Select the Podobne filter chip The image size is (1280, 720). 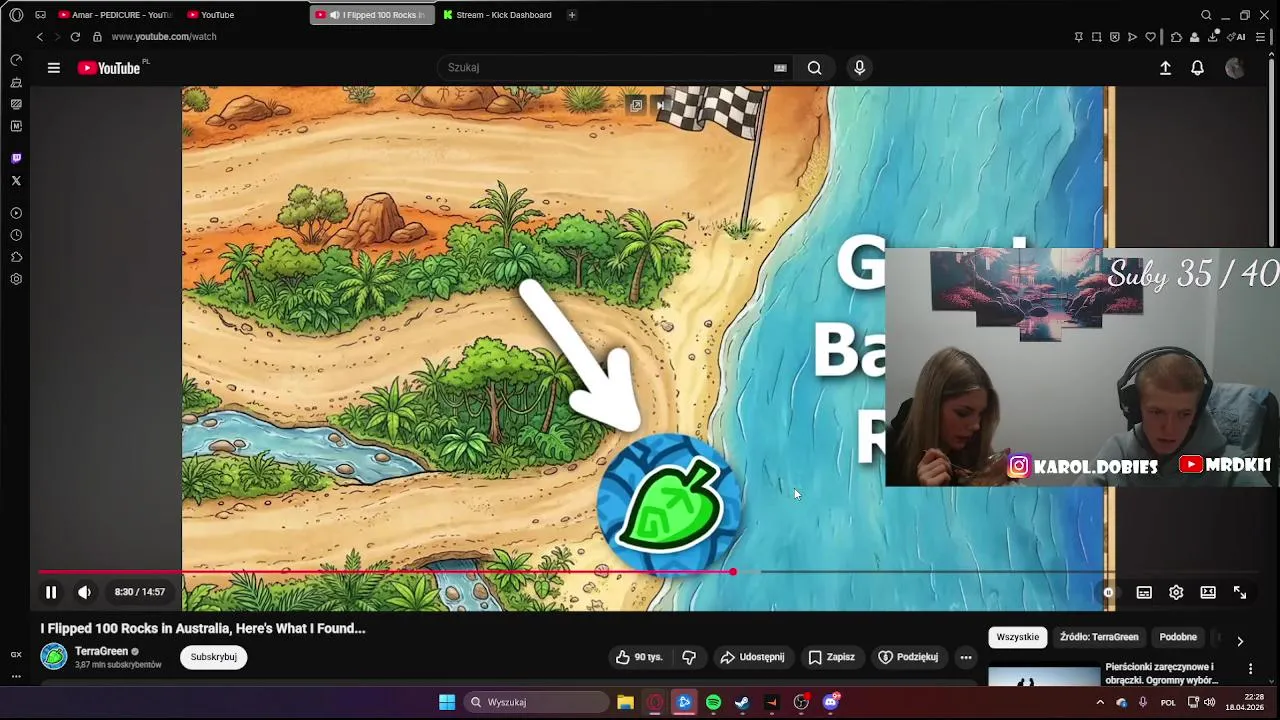(x=1178, y=637)
